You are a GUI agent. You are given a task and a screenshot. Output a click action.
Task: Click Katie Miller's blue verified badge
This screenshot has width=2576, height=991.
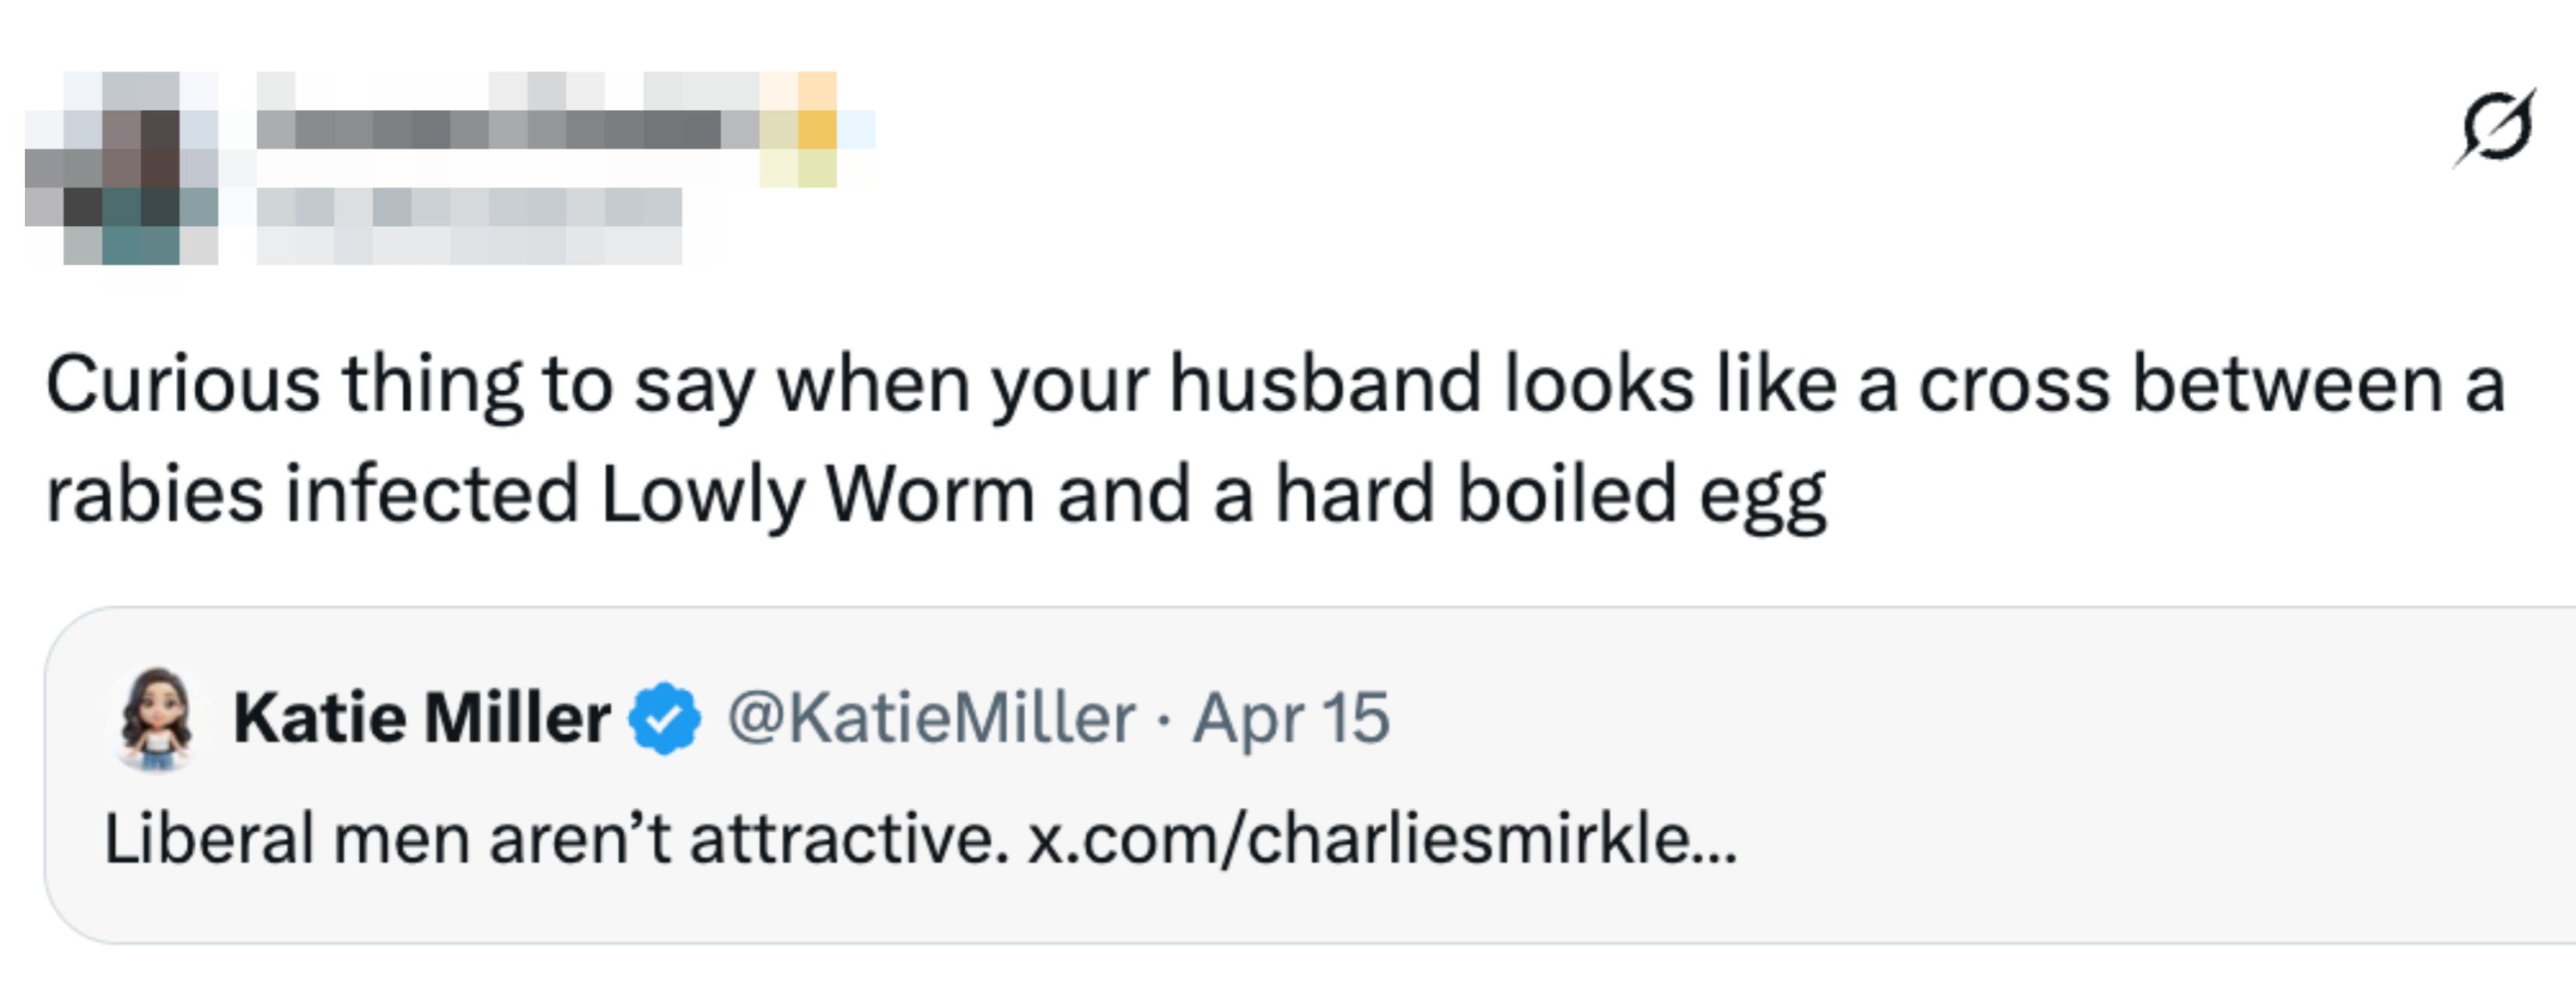tap(665, 718)
